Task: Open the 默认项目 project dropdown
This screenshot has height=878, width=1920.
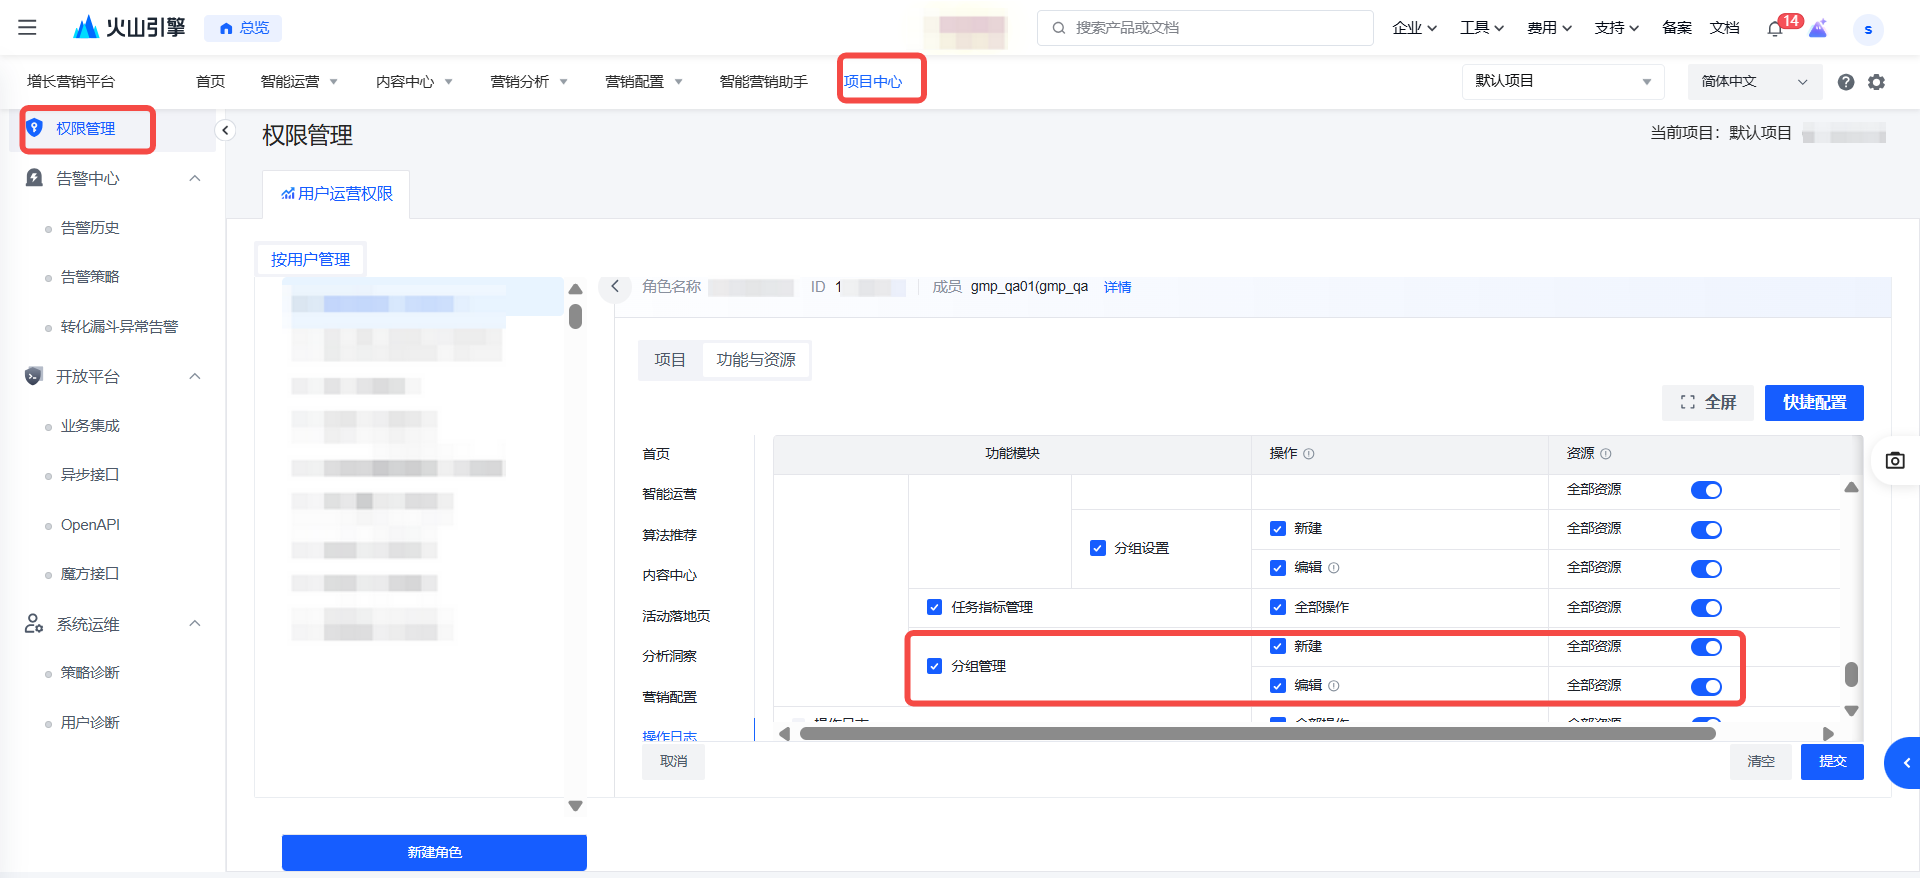Action: 1562,82
